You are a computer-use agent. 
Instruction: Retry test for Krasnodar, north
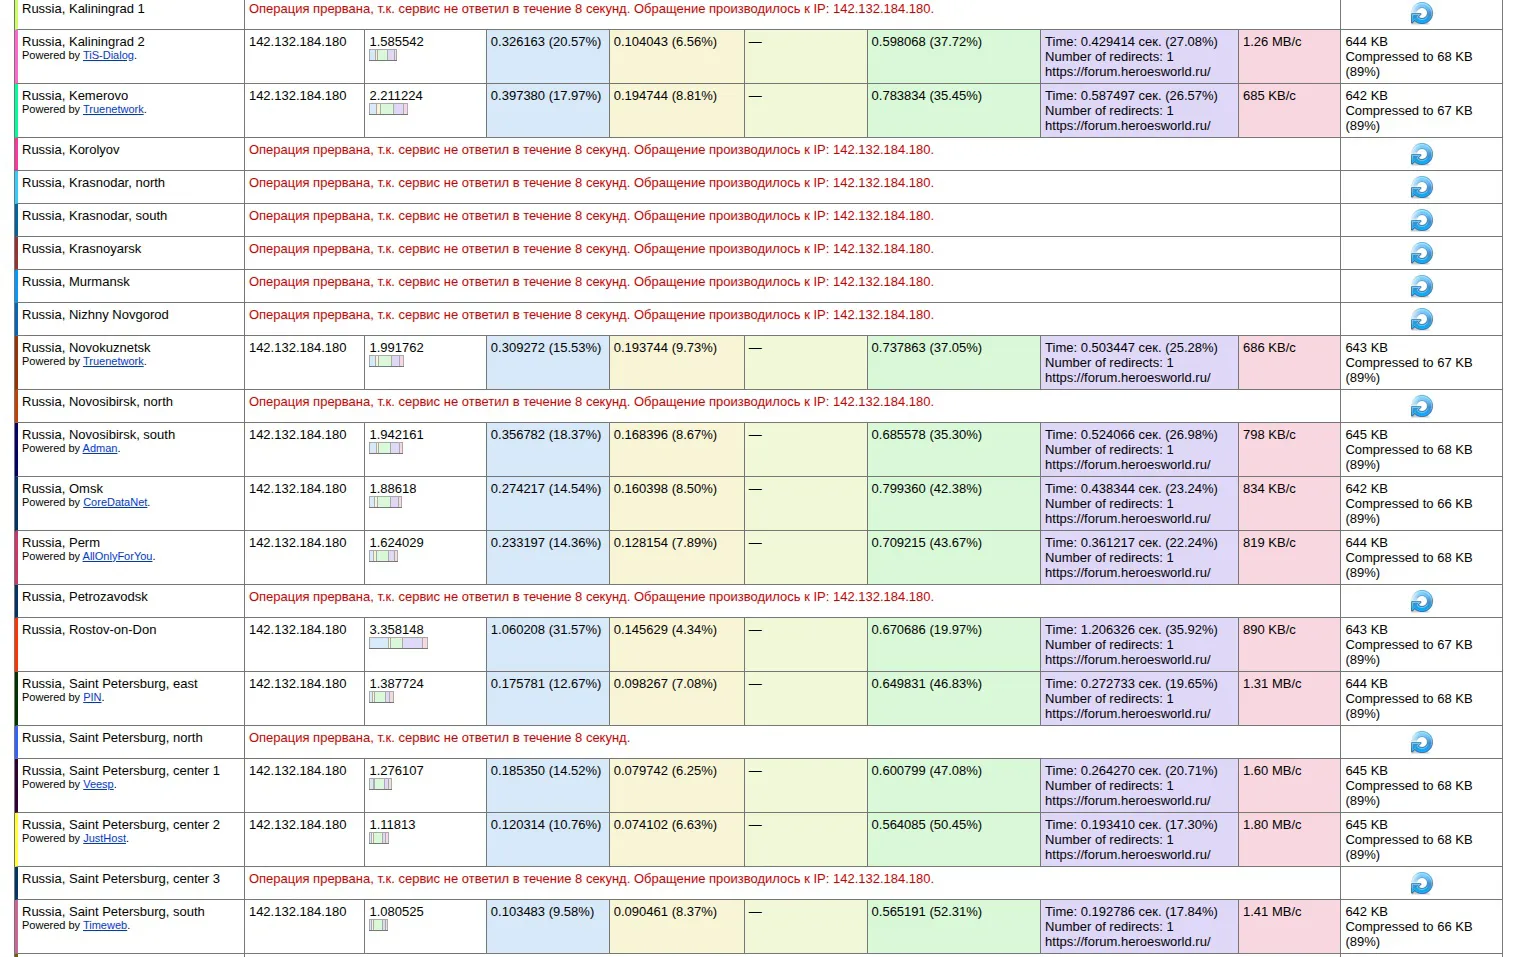[1421, 187]
